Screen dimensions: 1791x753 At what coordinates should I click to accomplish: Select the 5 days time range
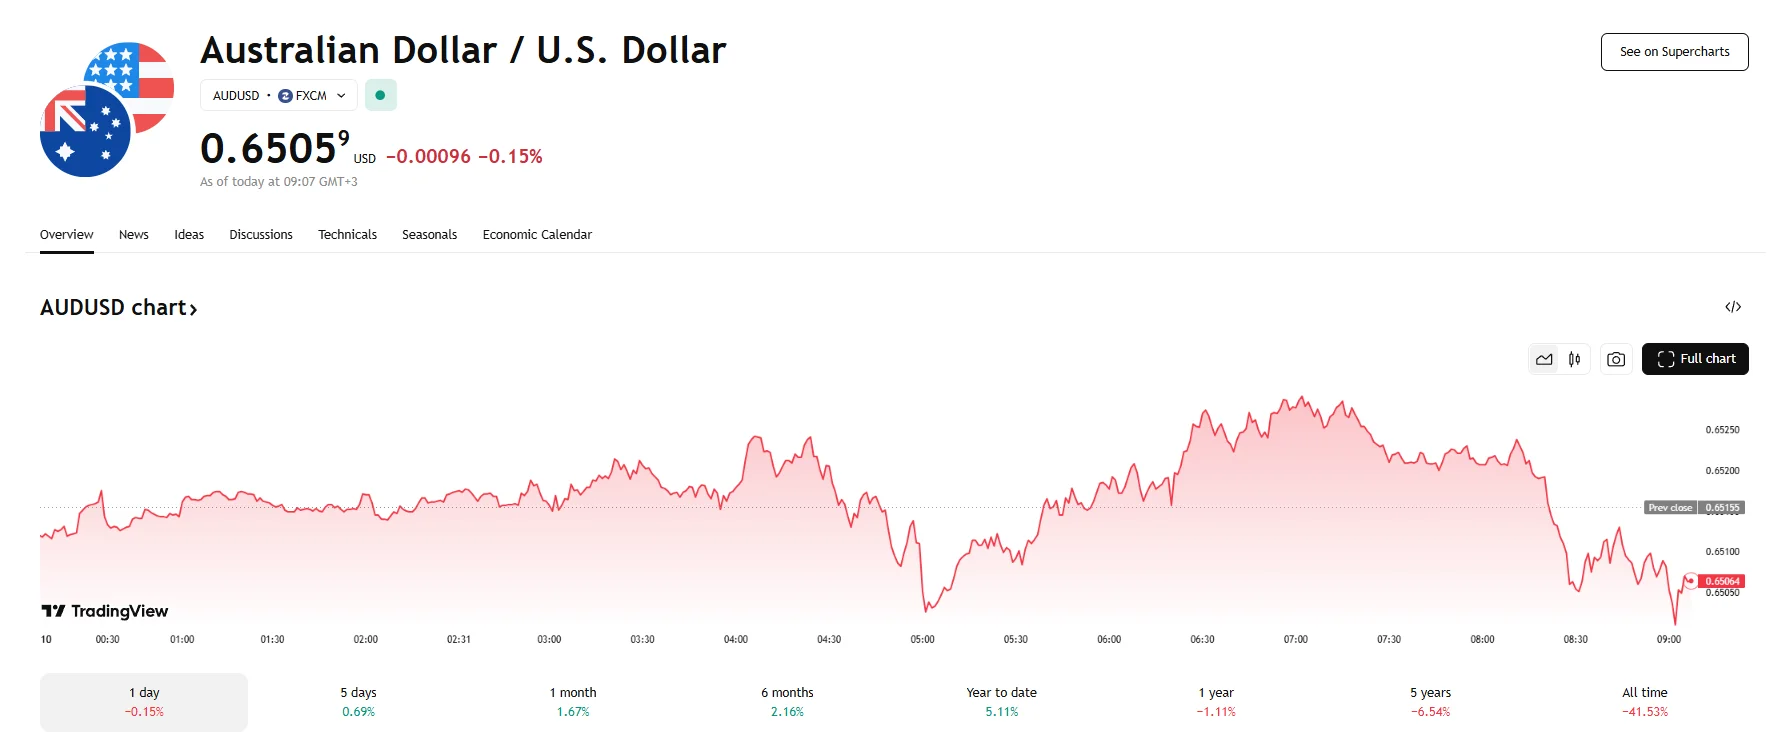click(x=358, y=702)
